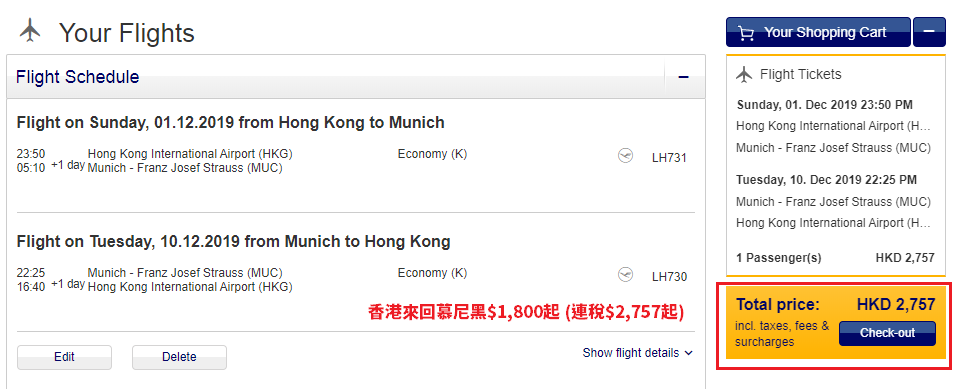This screenshot has width=954, height=389.
Task: Click the airplane icon beside Your Flights
Action: click(30, 30)
